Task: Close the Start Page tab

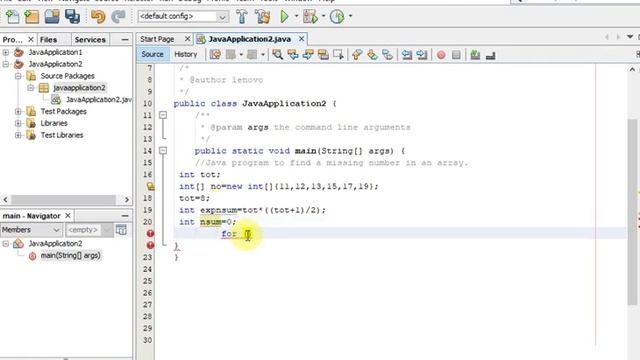Action: [187, 39]
